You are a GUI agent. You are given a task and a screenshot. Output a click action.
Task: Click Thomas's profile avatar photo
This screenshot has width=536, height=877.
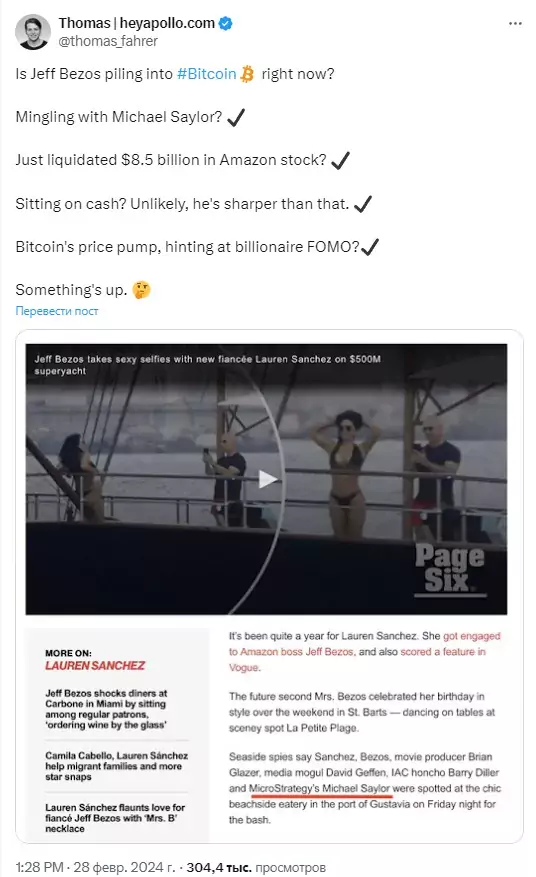click(32, 32)
